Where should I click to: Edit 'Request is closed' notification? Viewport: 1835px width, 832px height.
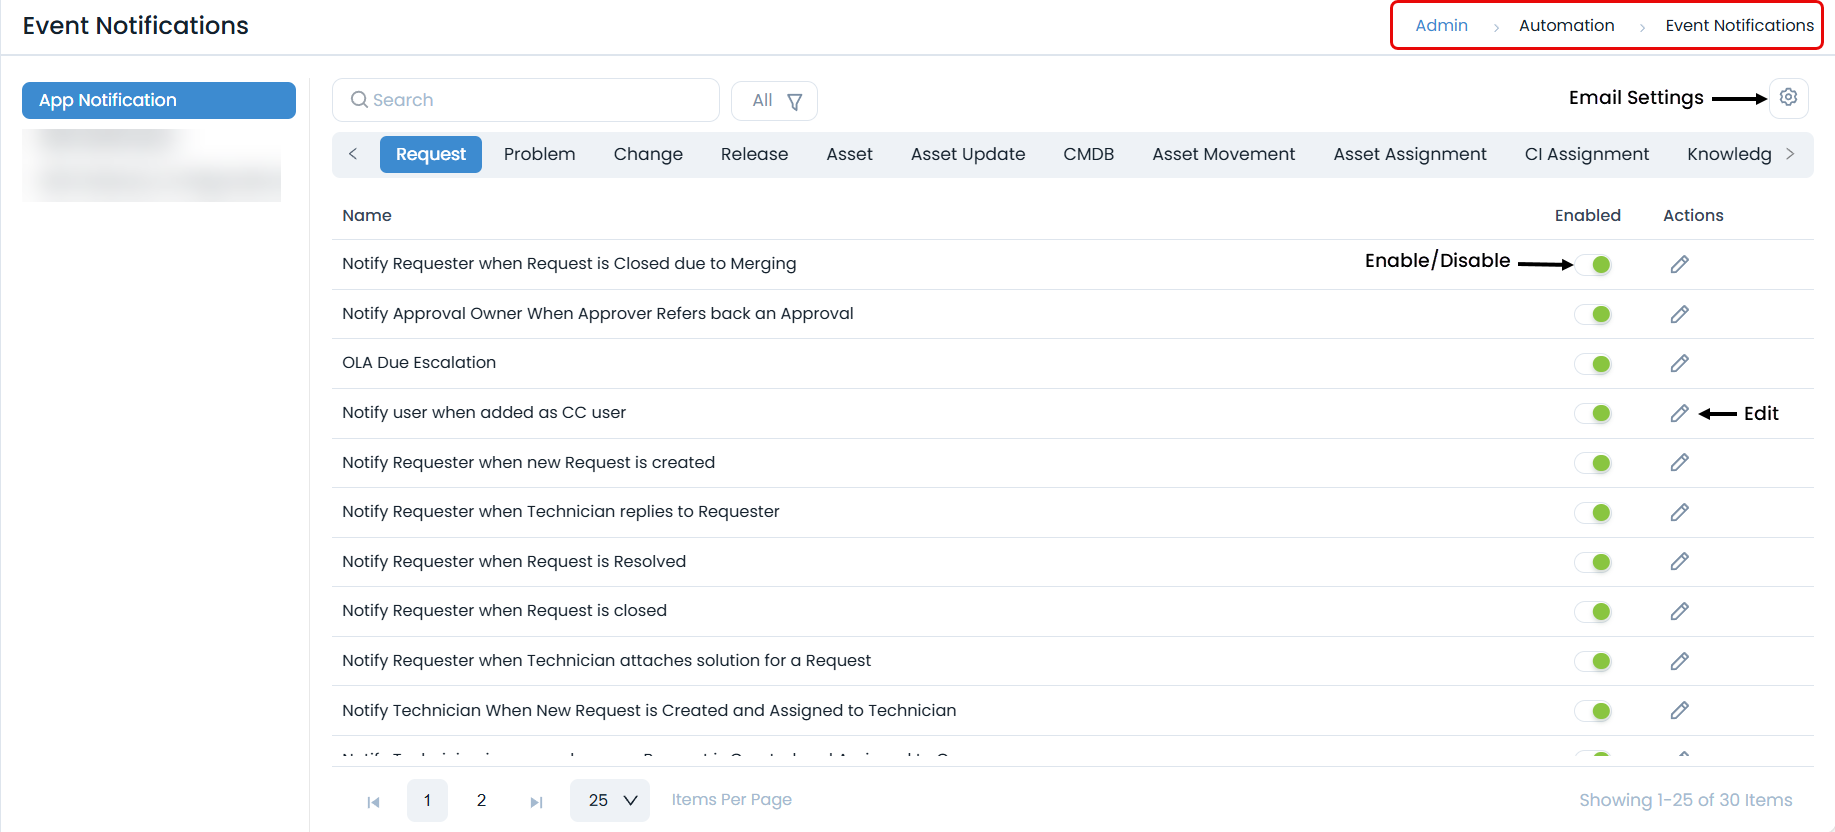[x=1679, y=611]
